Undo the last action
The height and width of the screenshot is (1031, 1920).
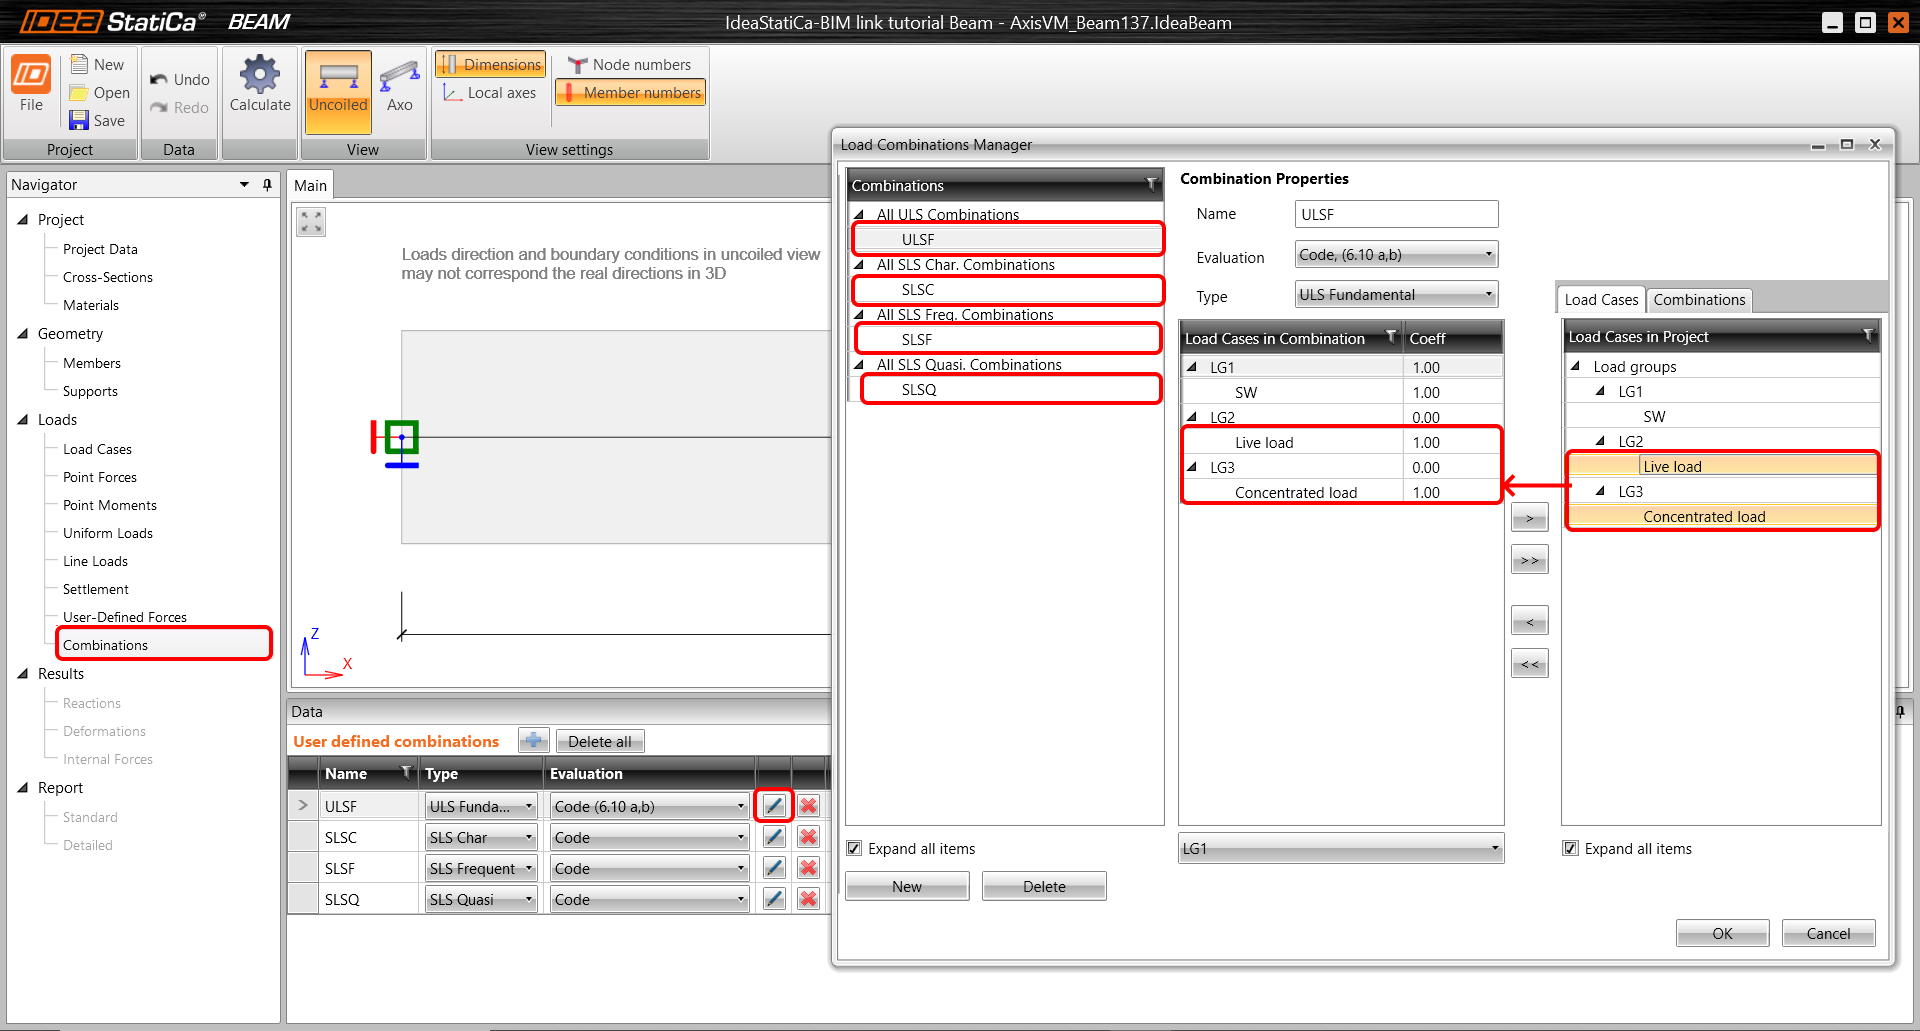180,79
